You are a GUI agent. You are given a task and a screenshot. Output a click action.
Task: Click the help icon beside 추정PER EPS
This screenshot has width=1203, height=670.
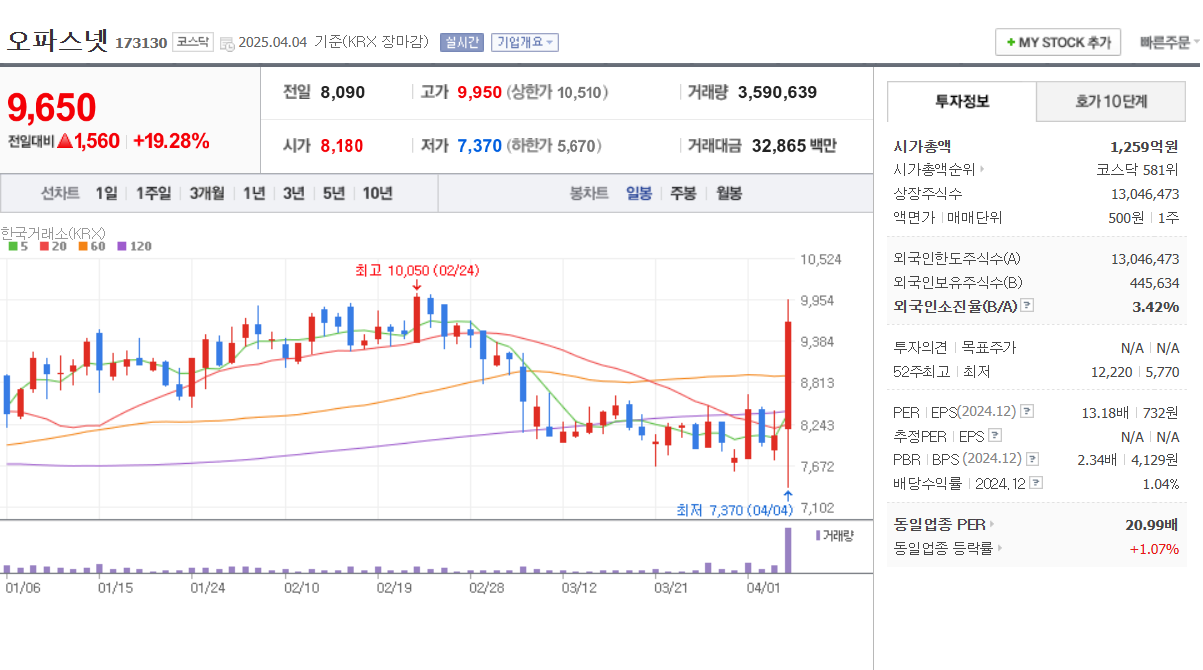[x=994, y=436]
